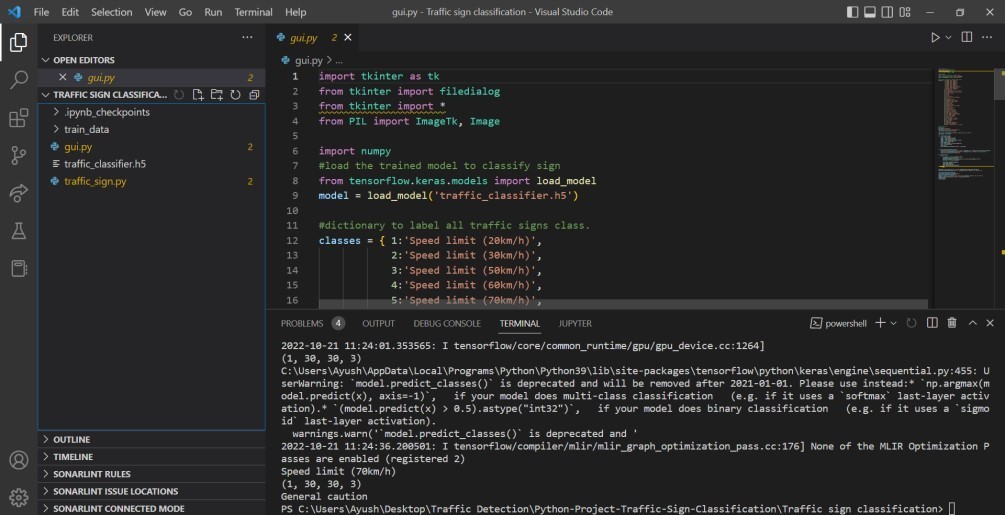The height and width of the screenshot is (515, 1005).
Task: Open the Source Control view
Action: click(19, 156)
